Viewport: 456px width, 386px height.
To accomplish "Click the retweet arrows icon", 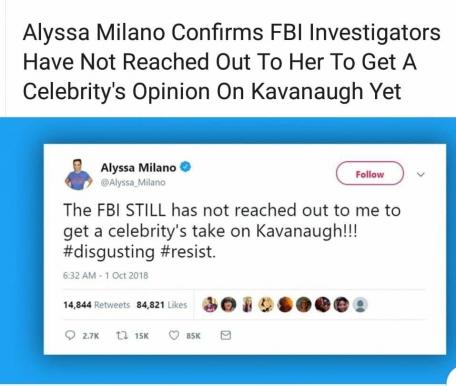I will [x=122, y=335].
